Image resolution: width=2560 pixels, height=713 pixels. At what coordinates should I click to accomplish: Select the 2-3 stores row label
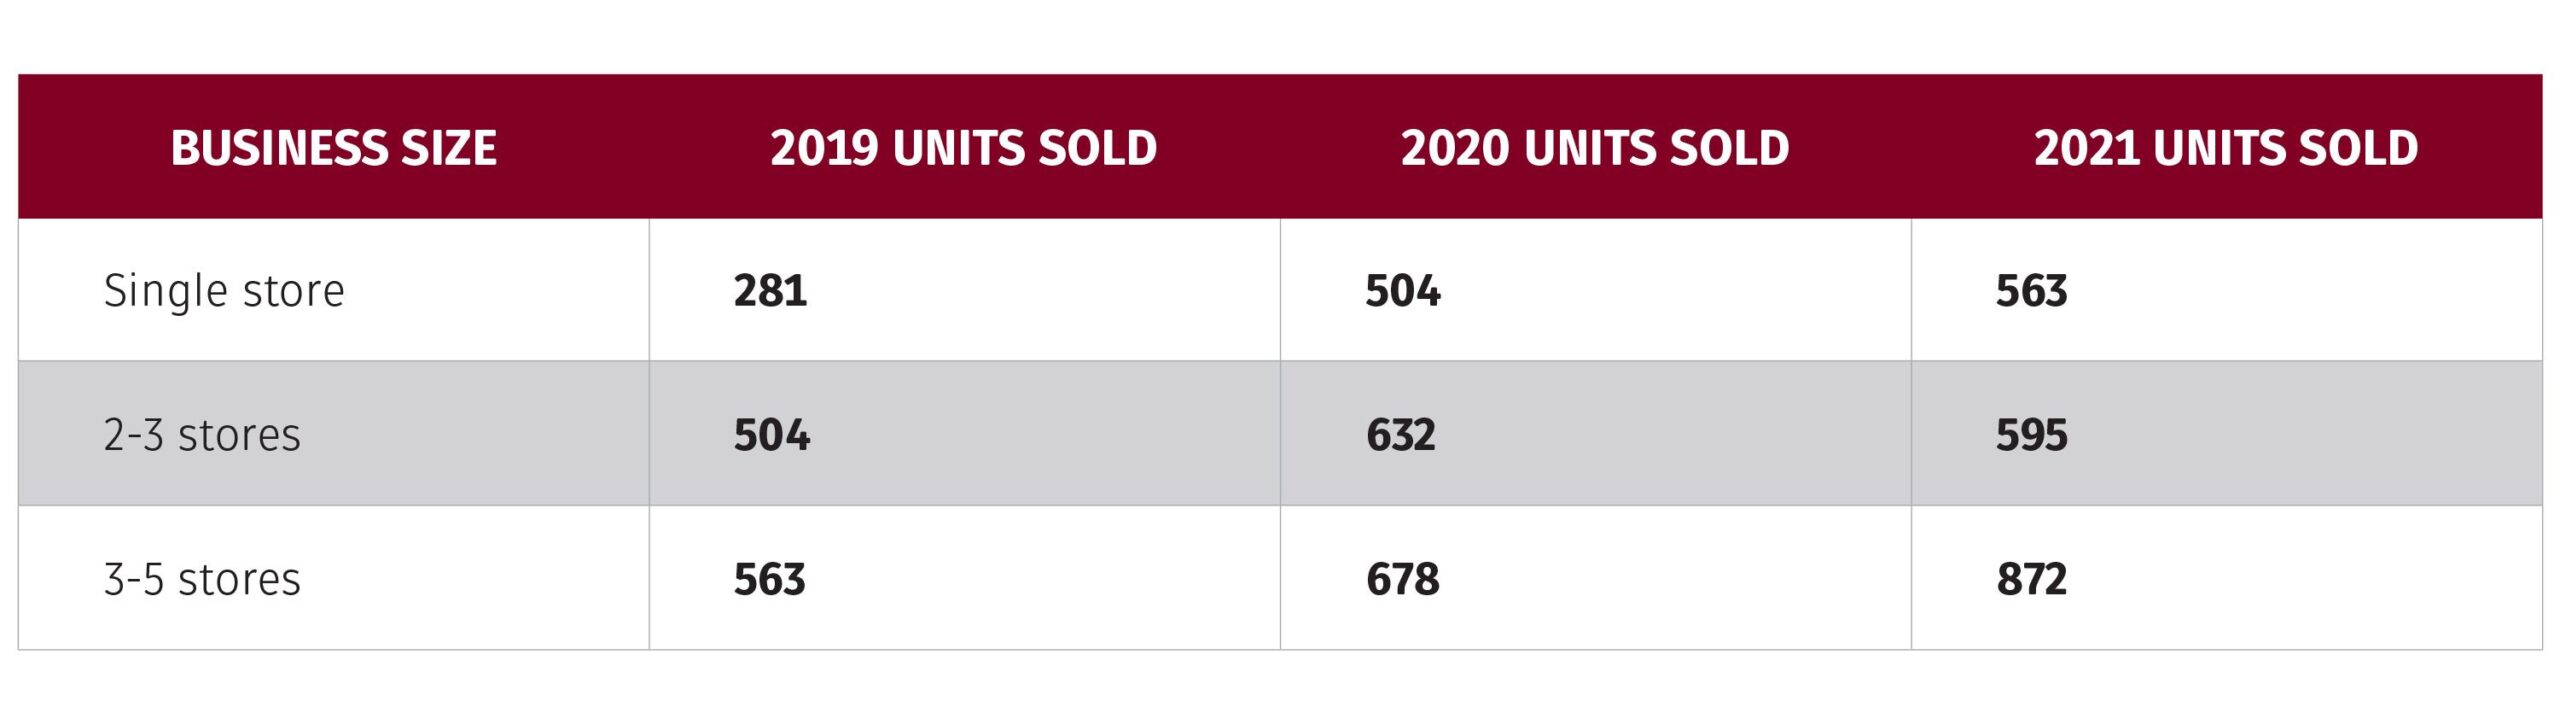[202, 435]
